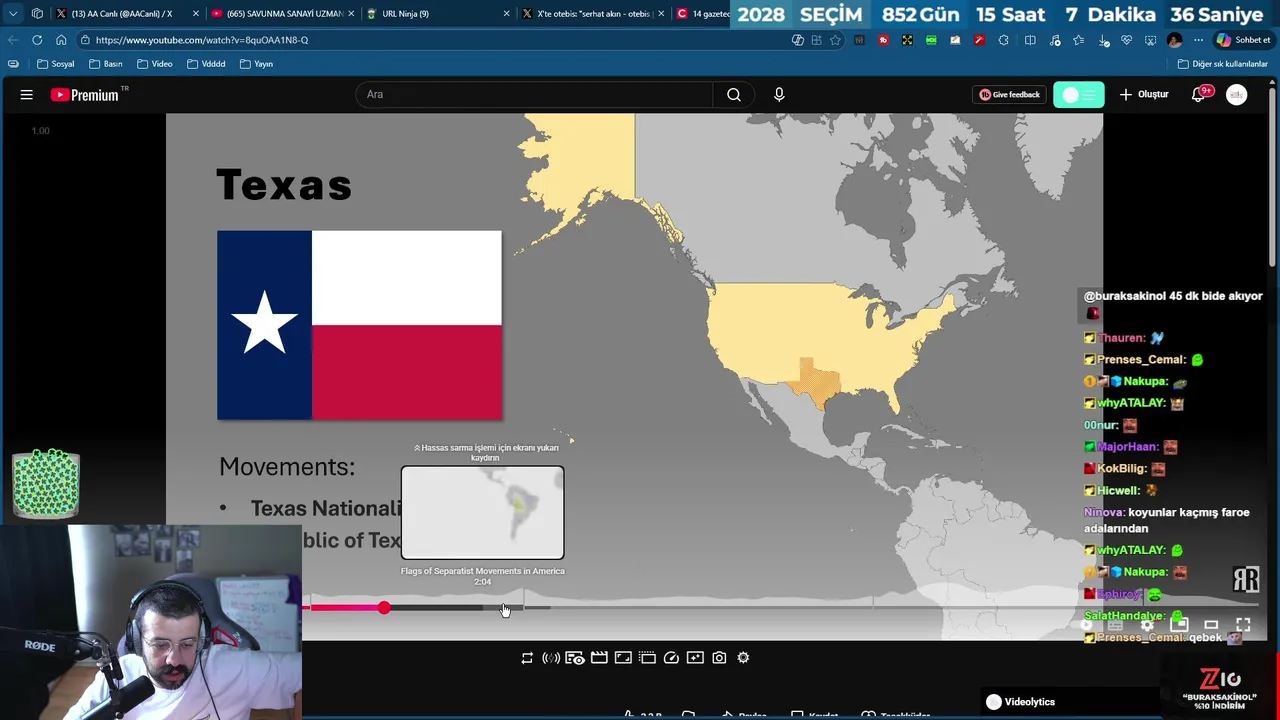Screen dimensions: 1280x720
Task: Toggle the teal switch beside Give feedback
Action: (1078, 95)
